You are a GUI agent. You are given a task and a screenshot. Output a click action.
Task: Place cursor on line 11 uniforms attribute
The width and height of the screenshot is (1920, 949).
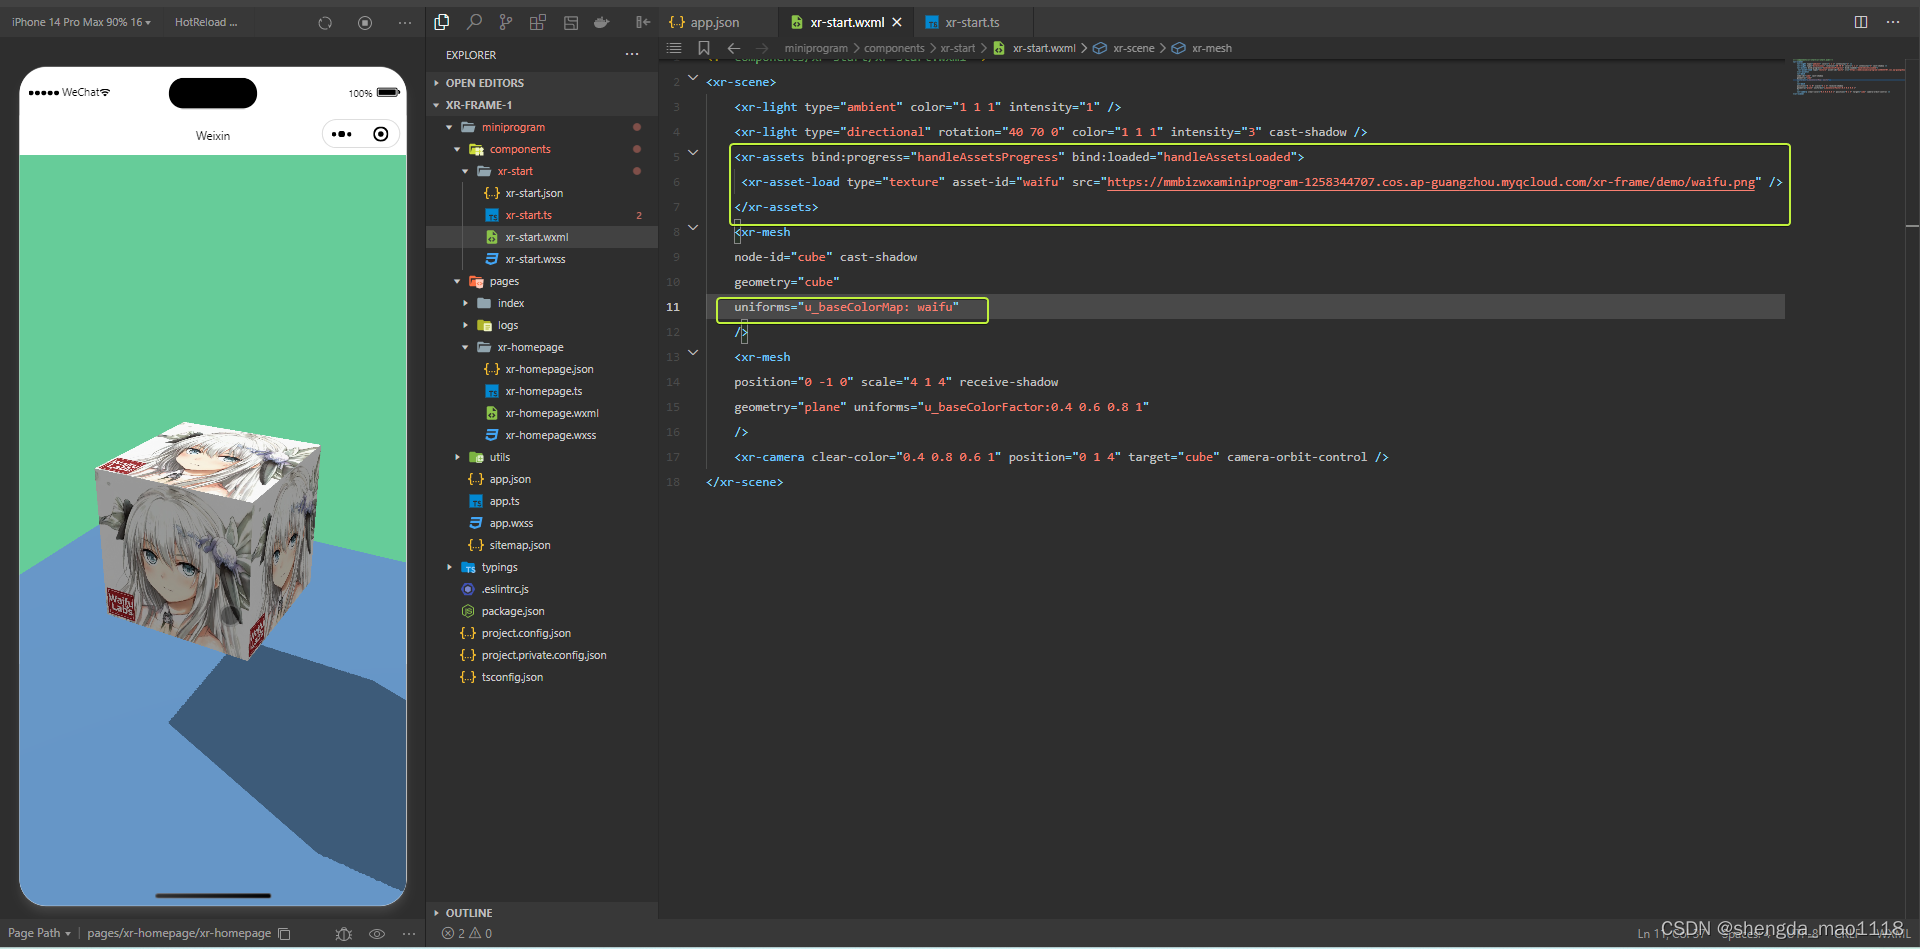(846, 307)
